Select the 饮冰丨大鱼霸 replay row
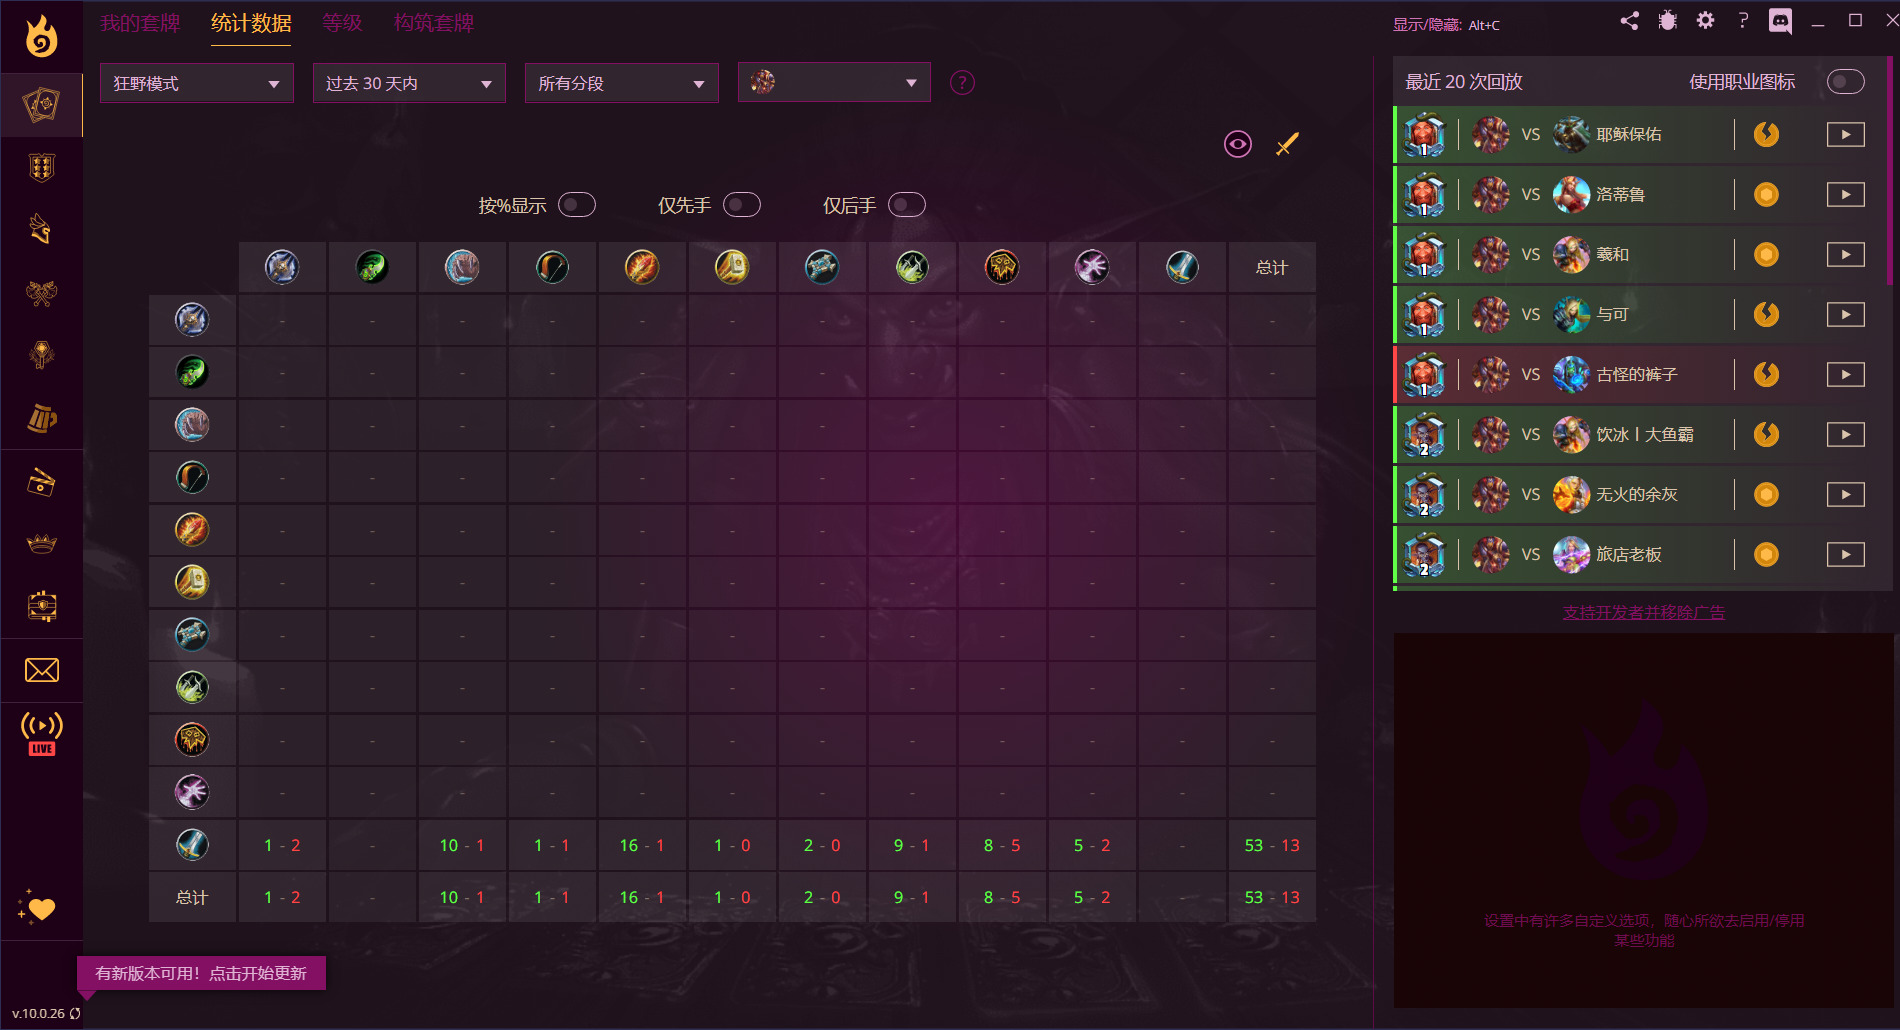 [x=1639, y=434]
